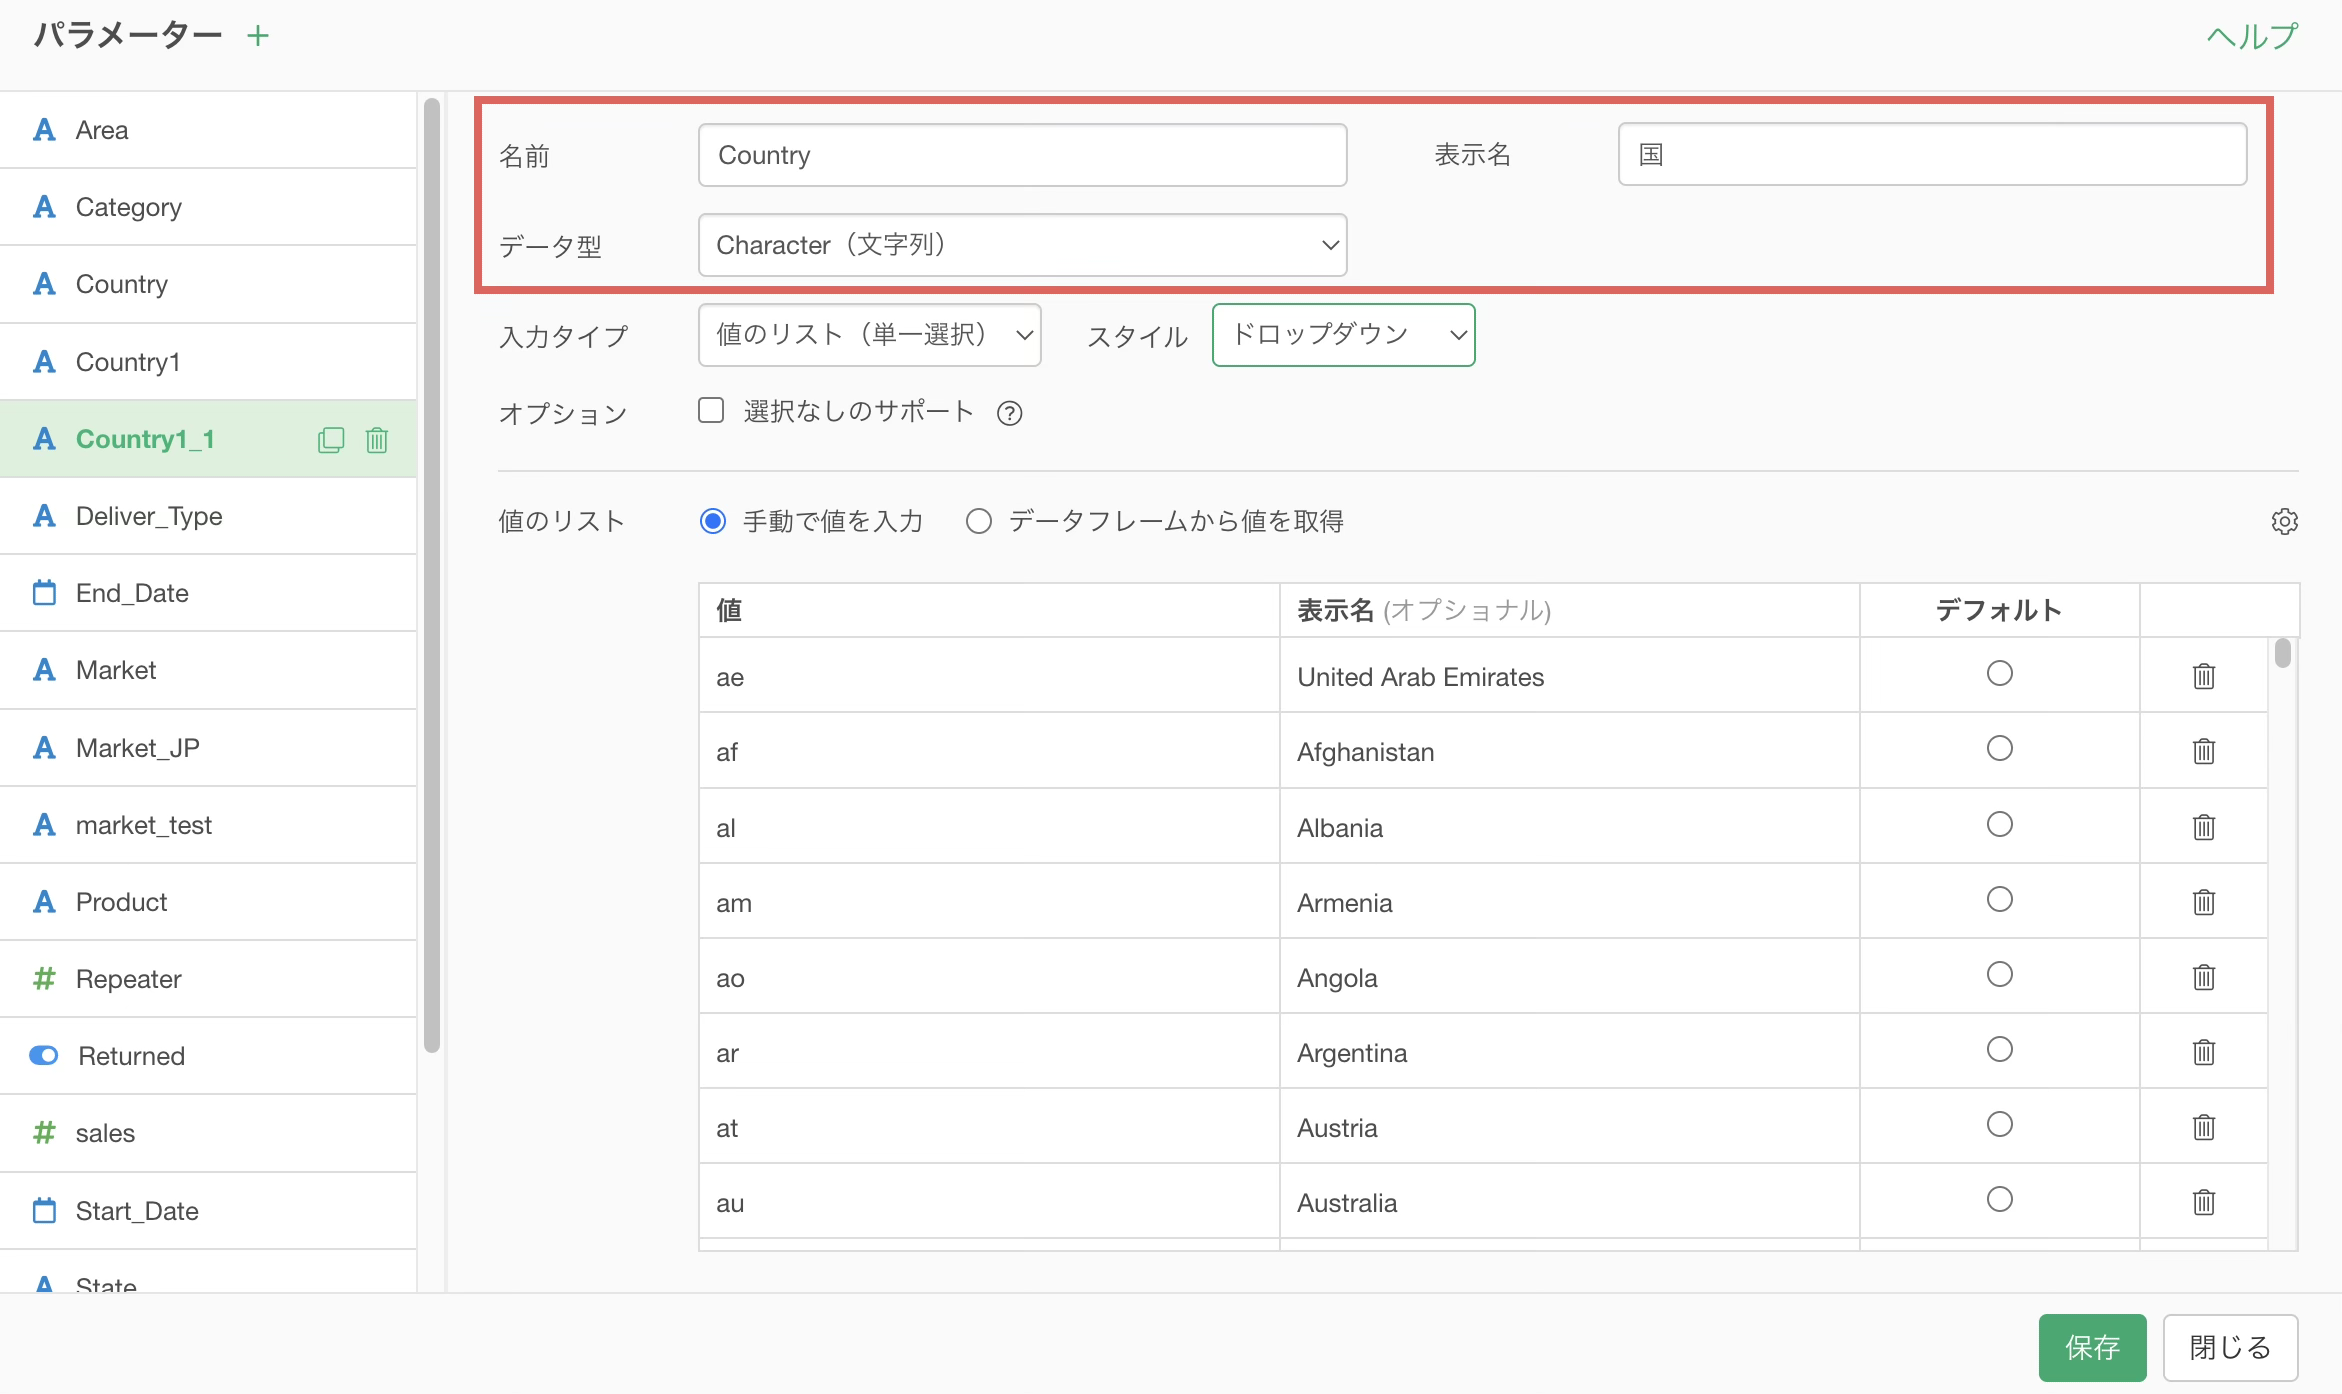Select Area parameter in list
Screen dimensions: 2342x1394
[208, 130]
